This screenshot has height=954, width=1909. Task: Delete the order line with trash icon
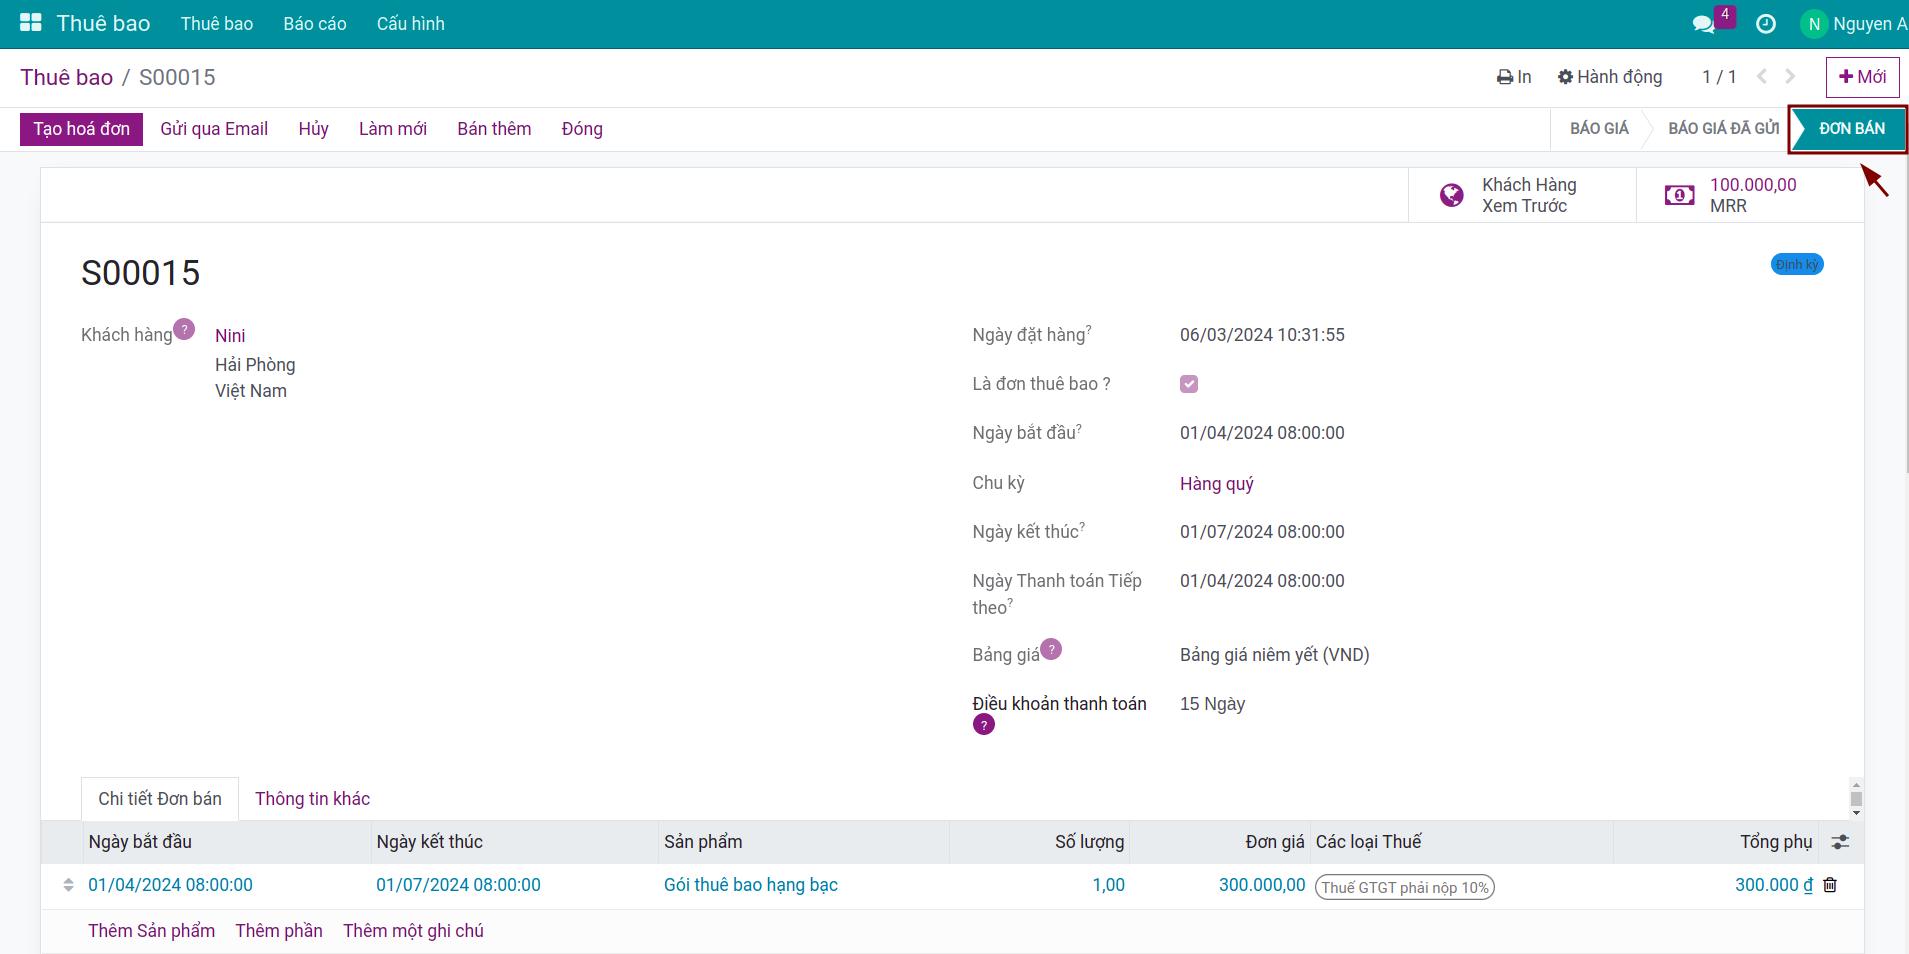click(x=1830, y=885)
